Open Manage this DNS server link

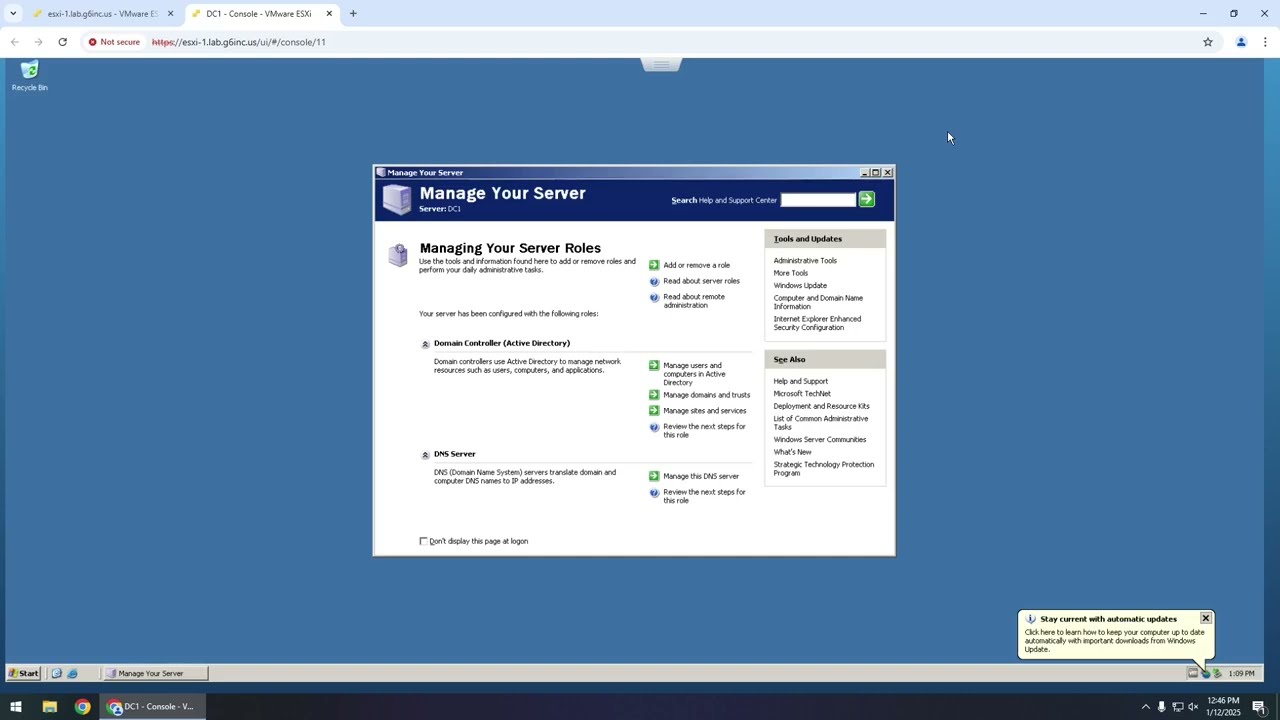701,476
